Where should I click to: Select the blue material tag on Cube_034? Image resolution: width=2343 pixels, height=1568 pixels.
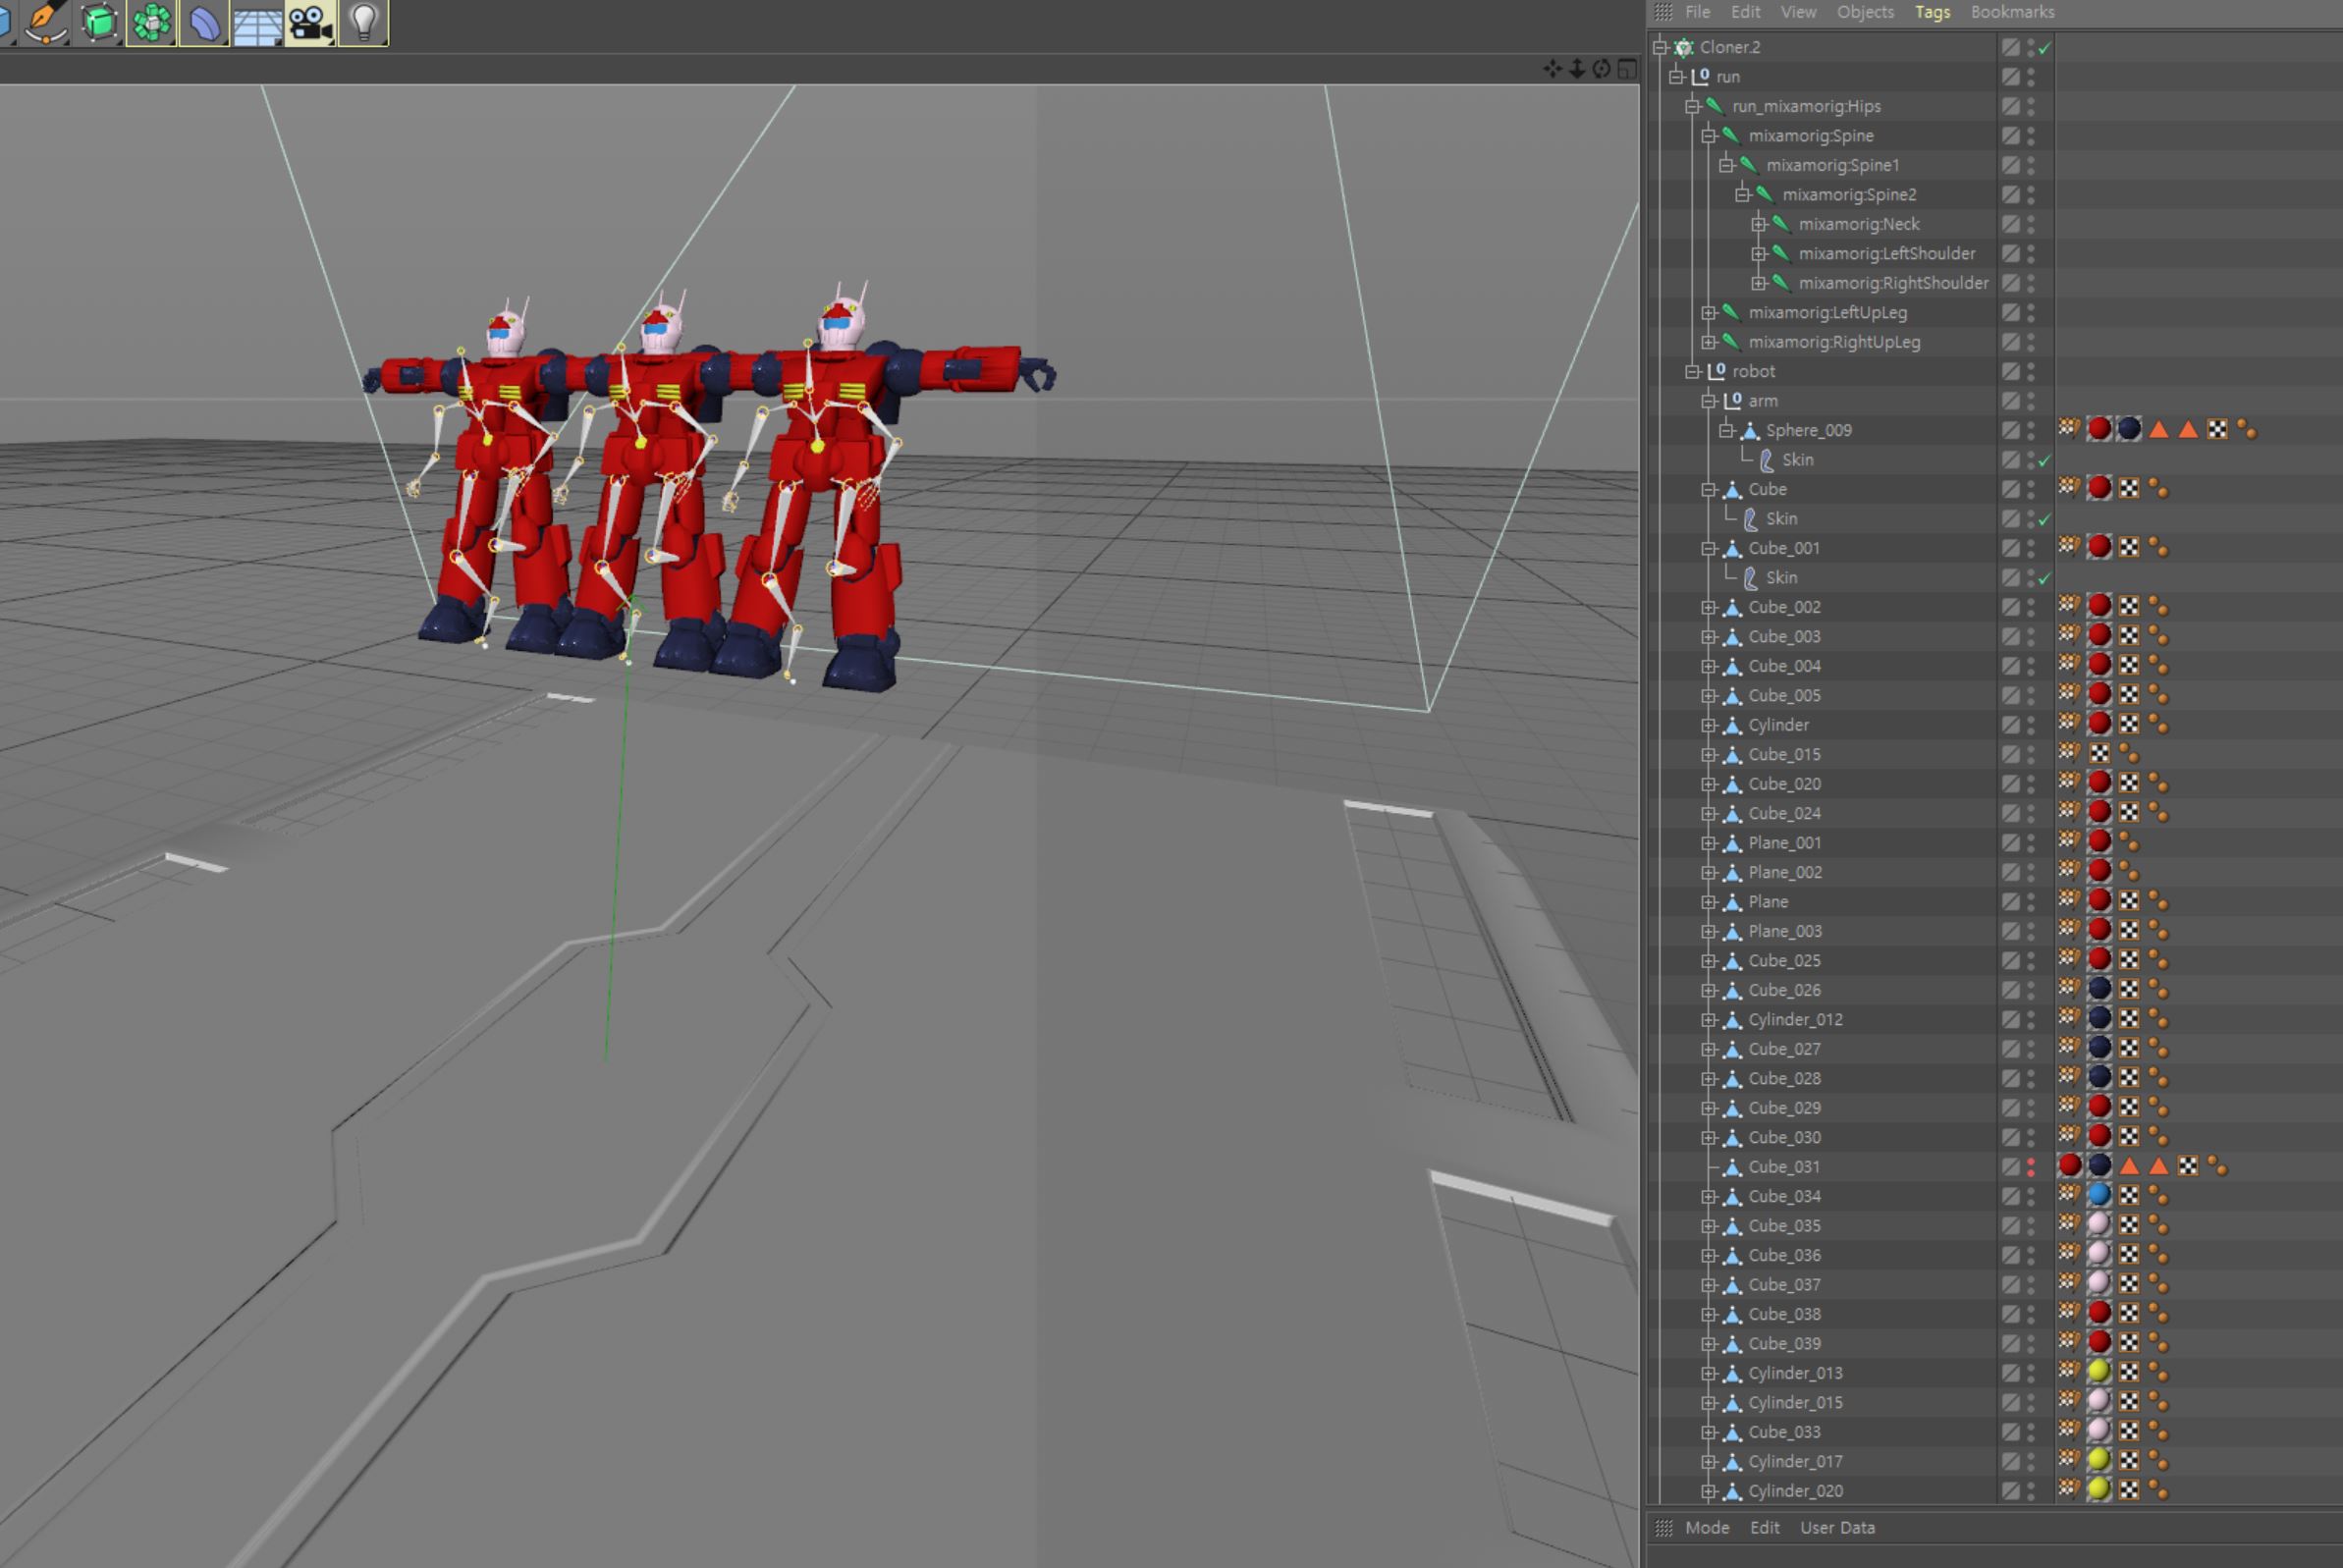pos(2100,1195)
